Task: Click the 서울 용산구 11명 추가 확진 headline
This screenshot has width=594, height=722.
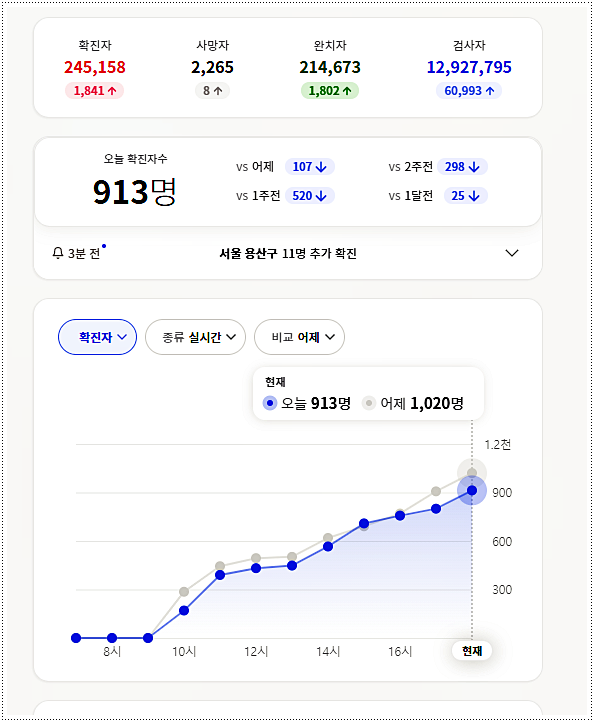Action: tap(288, 253)
